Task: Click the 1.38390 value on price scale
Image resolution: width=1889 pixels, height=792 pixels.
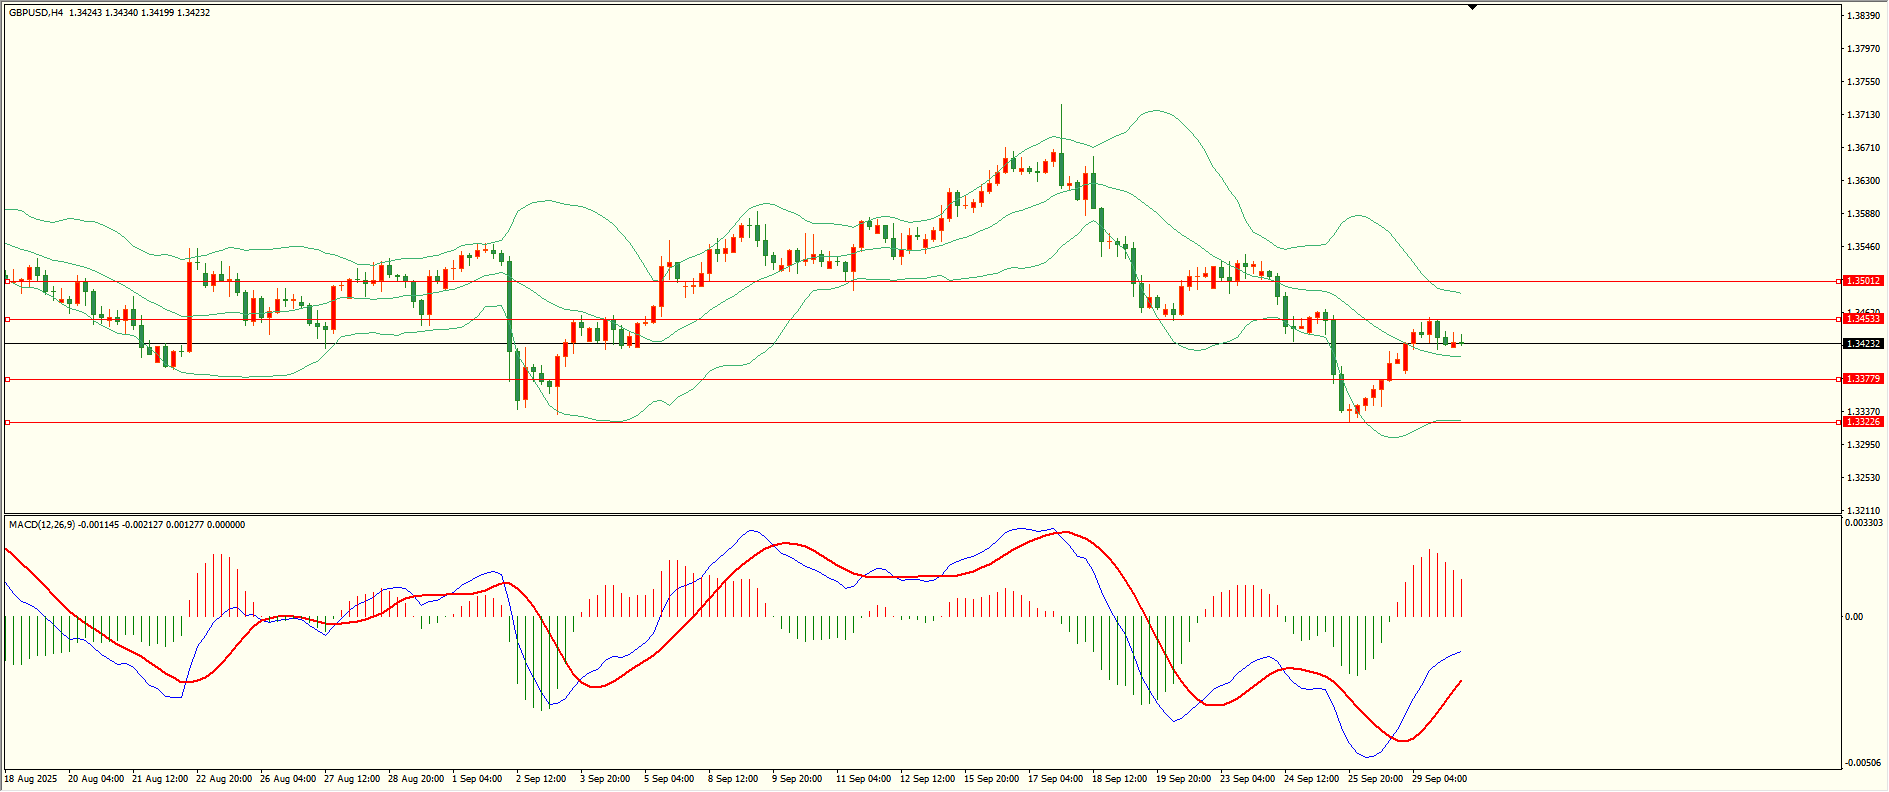Action: 1861,16
